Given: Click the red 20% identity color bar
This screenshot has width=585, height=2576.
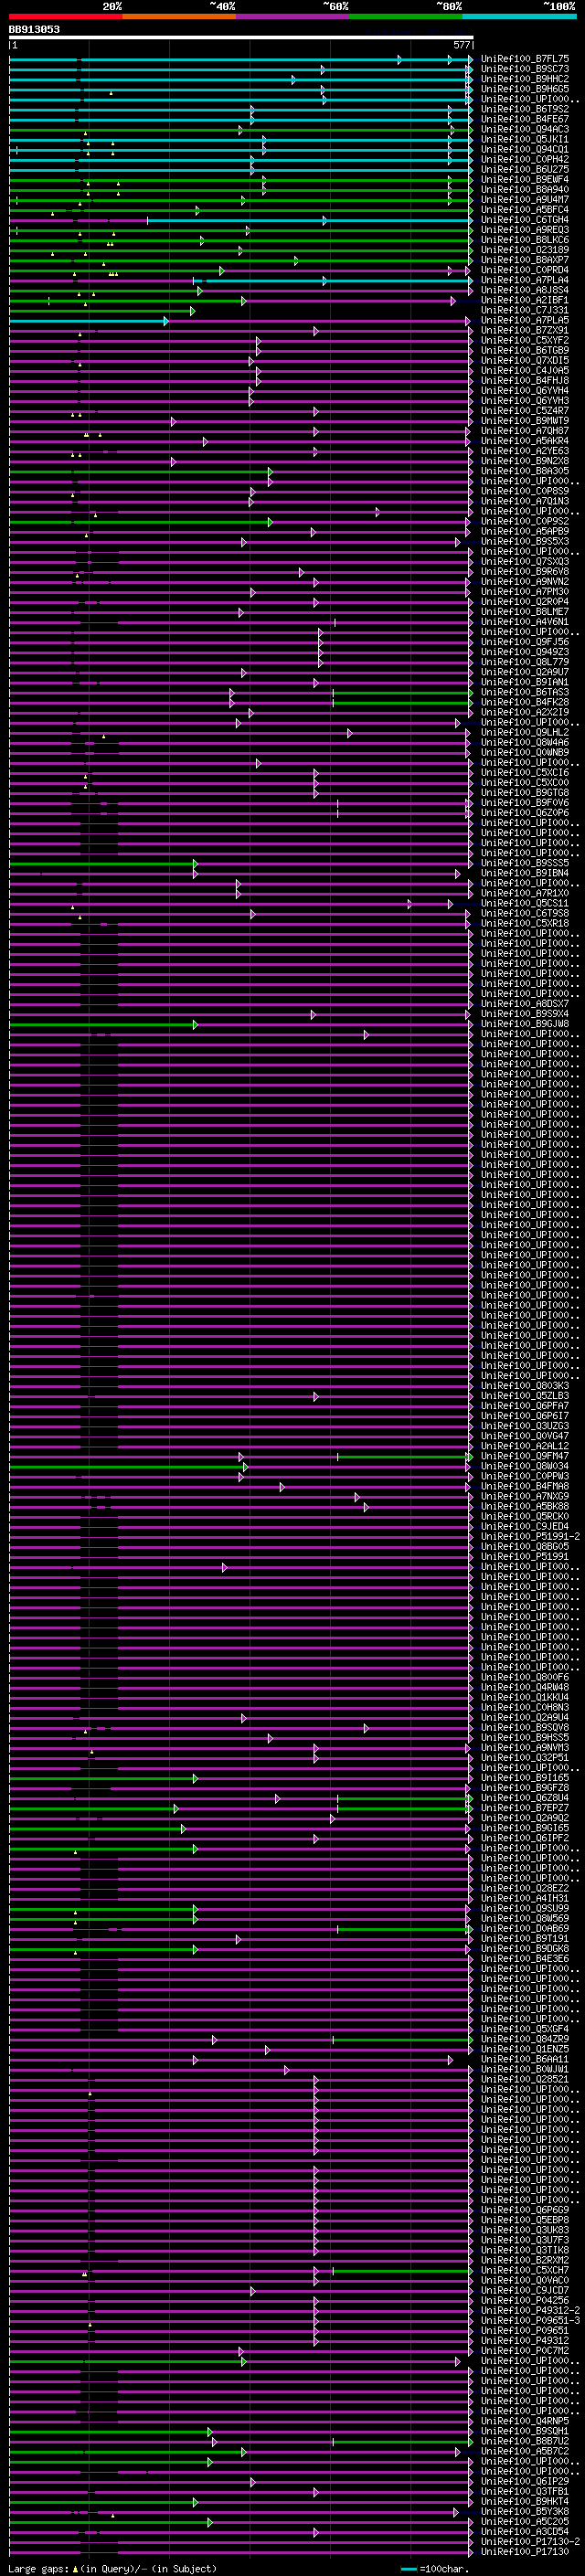Looking at the screenshot, I should [x=65, y=16].
